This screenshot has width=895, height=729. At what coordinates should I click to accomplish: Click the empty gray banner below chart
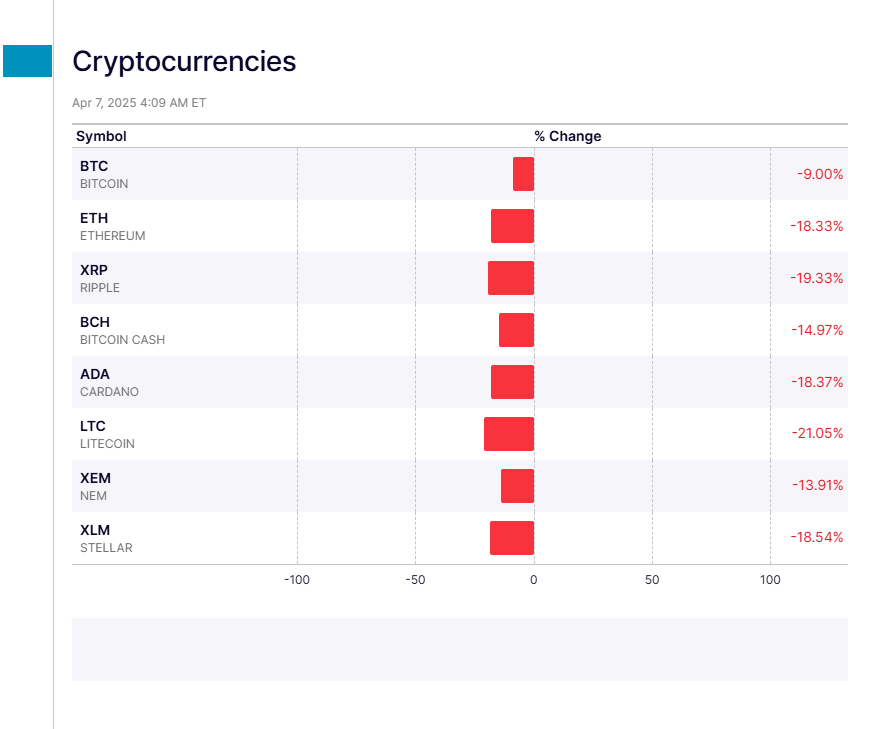click(x=459, y=649)
